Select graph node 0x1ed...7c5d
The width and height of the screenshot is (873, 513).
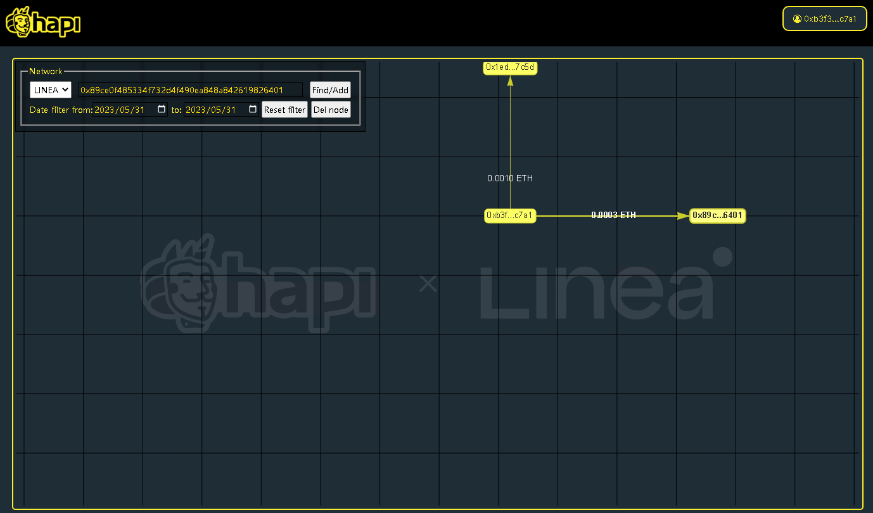[x=510, y=67]
